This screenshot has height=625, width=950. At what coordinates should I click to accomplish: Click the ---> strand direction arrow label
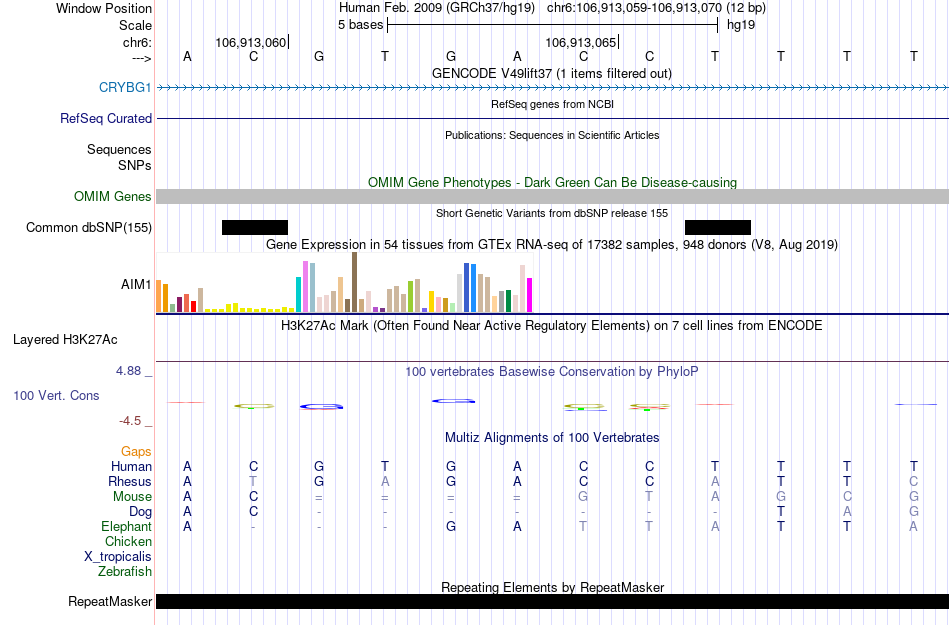[x=141, y=58]
